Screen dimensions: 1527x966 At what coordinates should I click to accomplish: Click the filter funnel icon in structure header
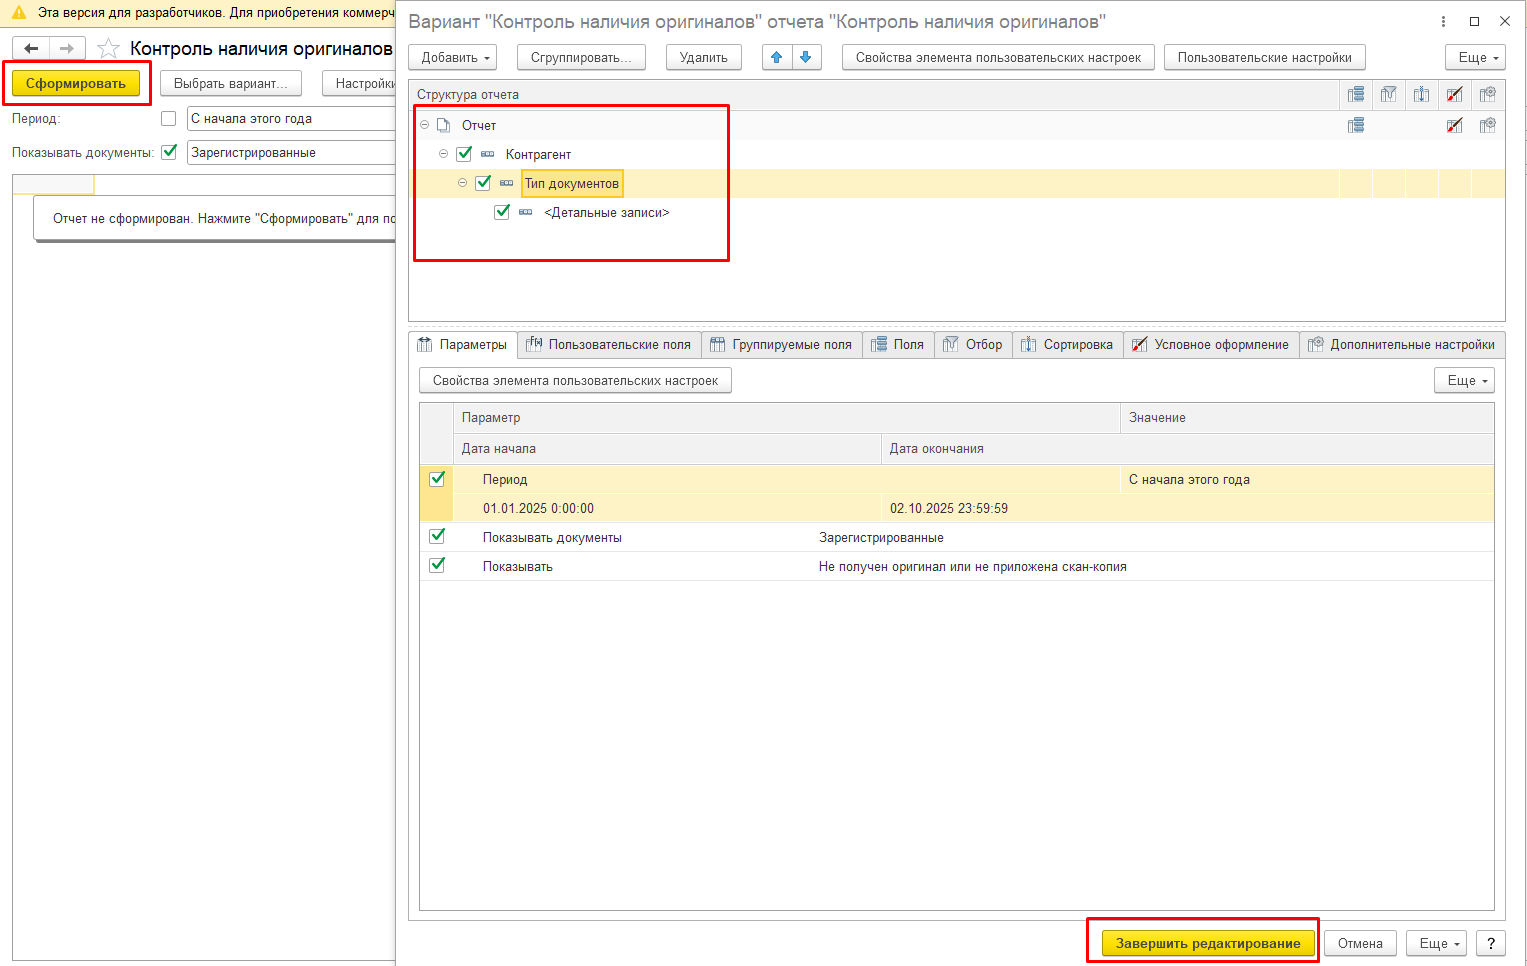(1389, 94)
